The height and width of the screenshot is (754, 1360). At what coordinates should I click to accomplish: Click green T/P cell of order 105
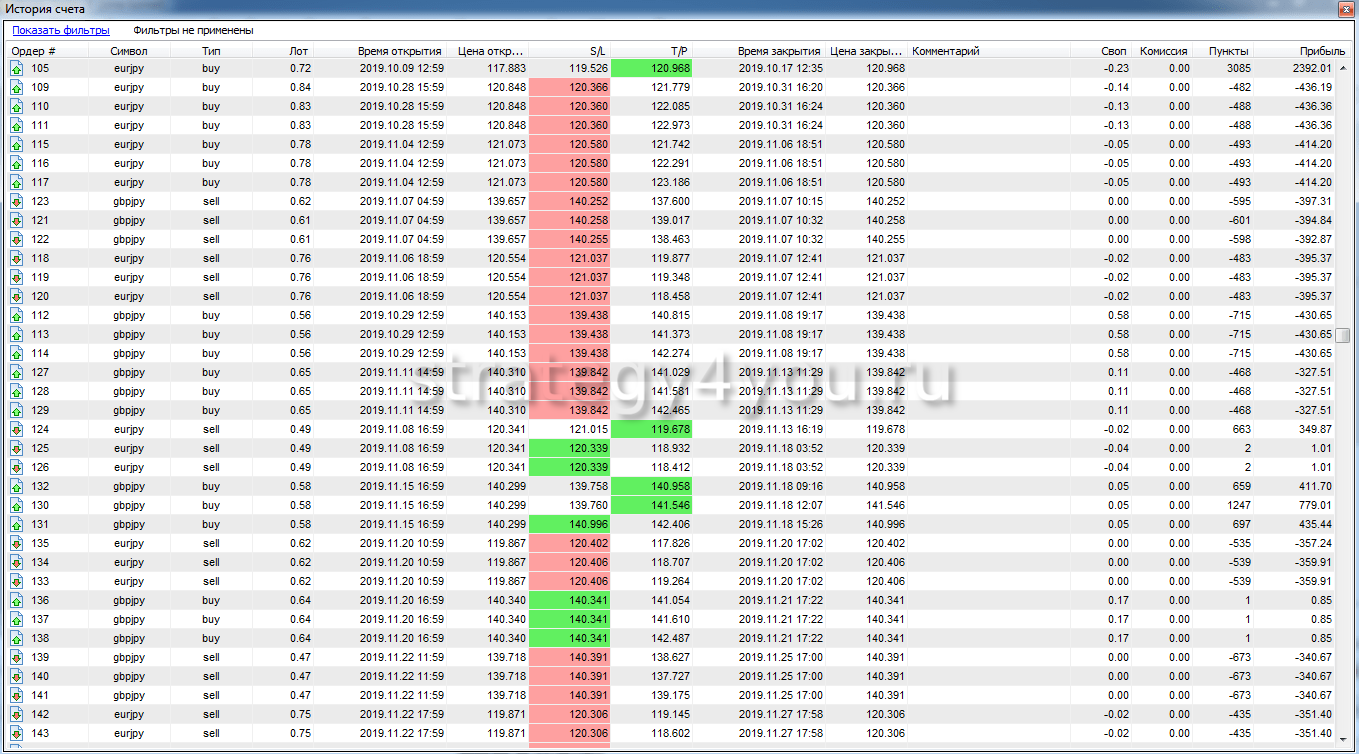651,68
